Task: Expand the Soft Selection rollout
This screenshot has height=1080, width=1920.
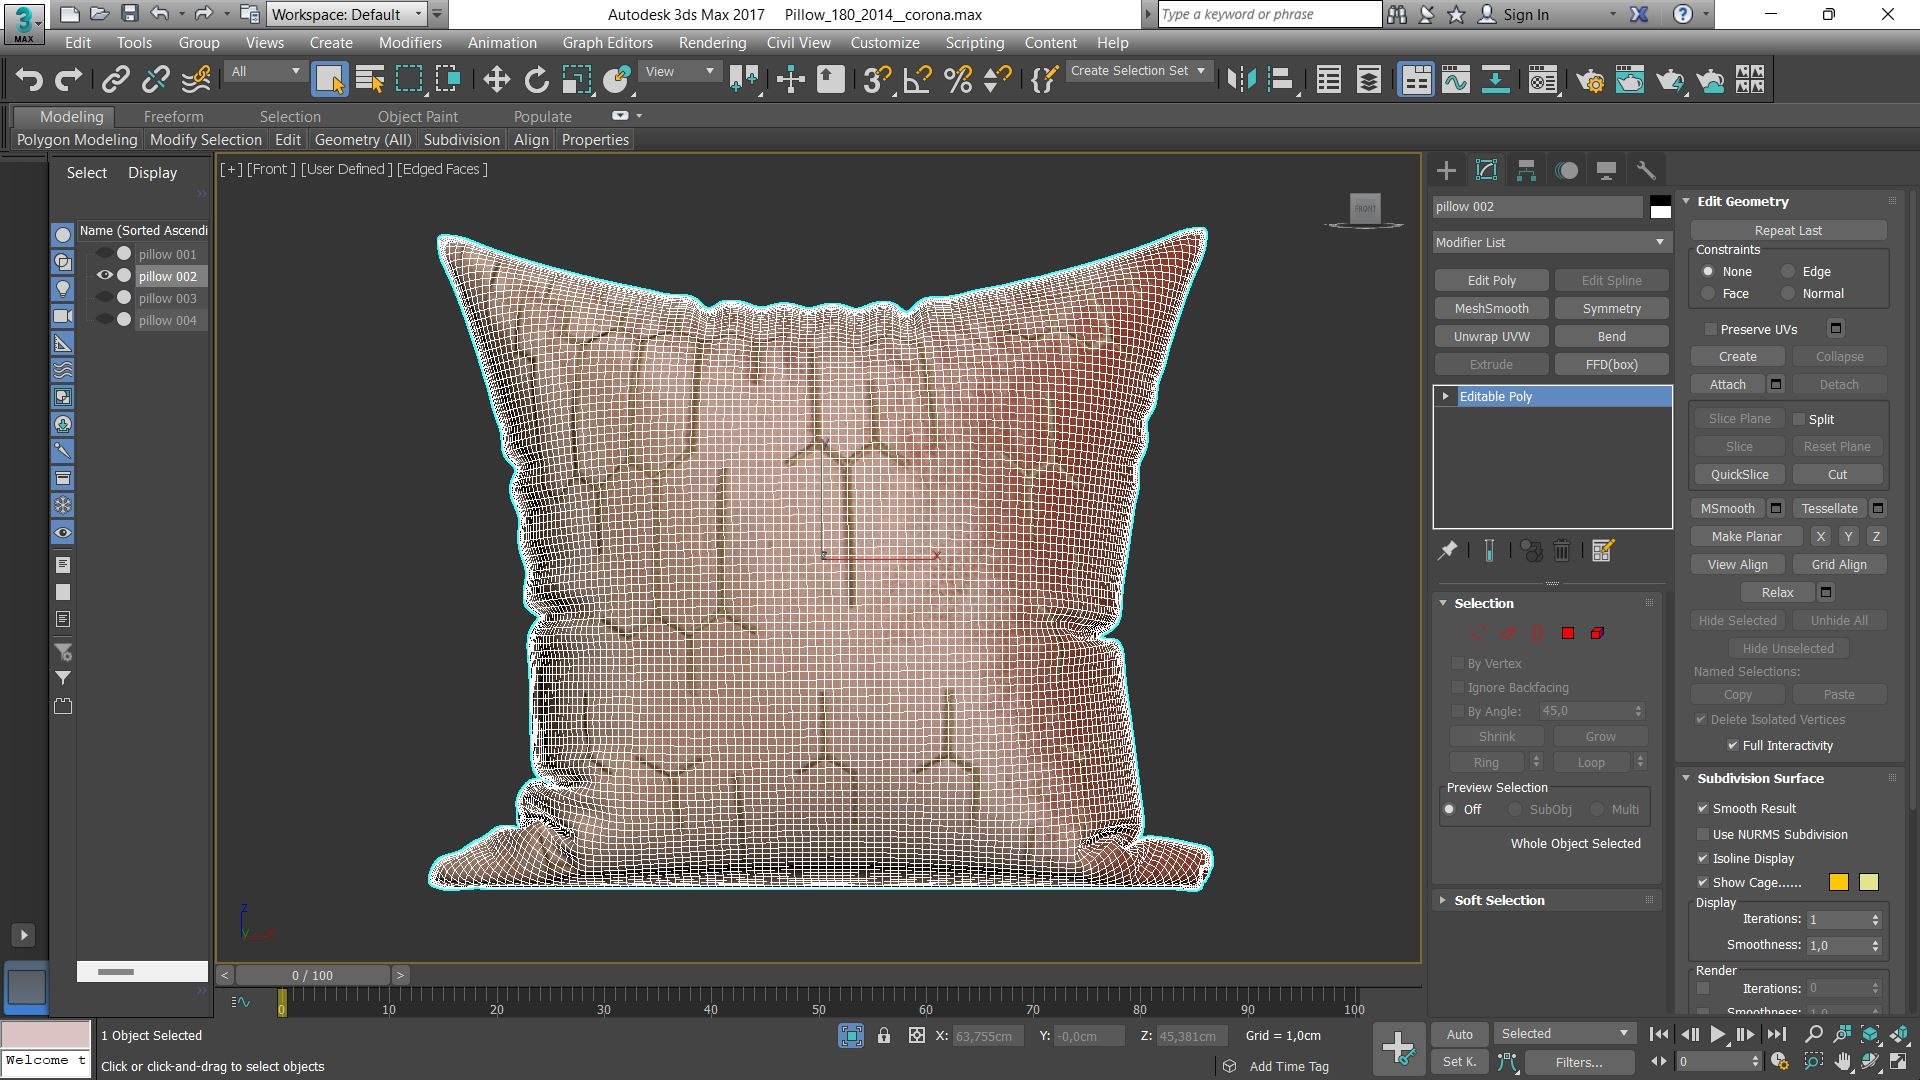Action: point(1499,900)
